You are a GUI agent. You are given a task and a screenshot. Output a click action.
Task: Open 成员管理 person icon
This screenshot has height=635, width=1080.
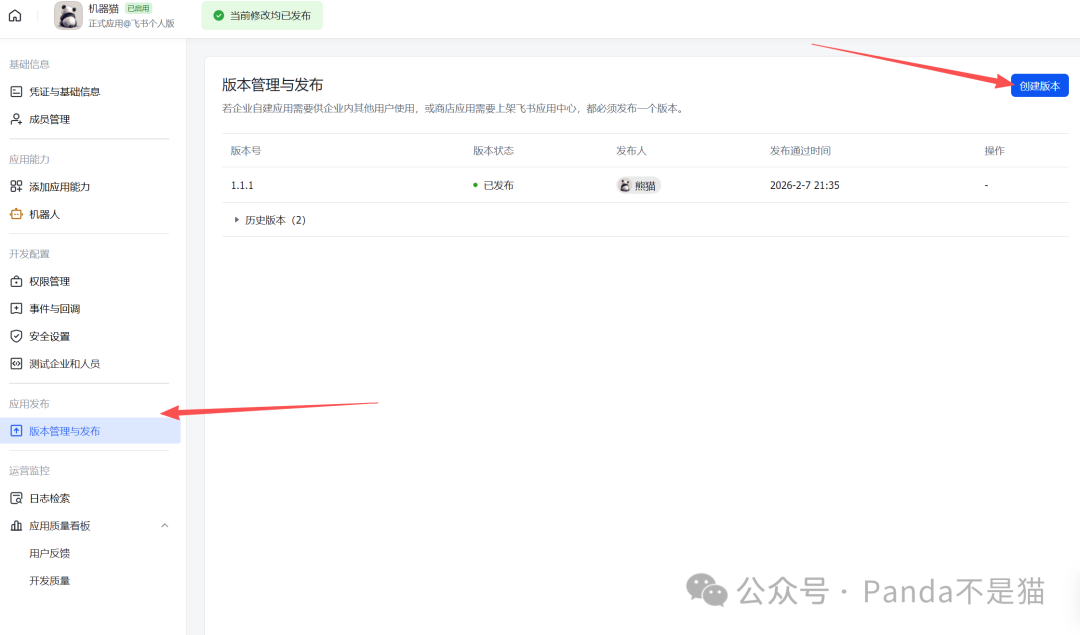(17, 119)
